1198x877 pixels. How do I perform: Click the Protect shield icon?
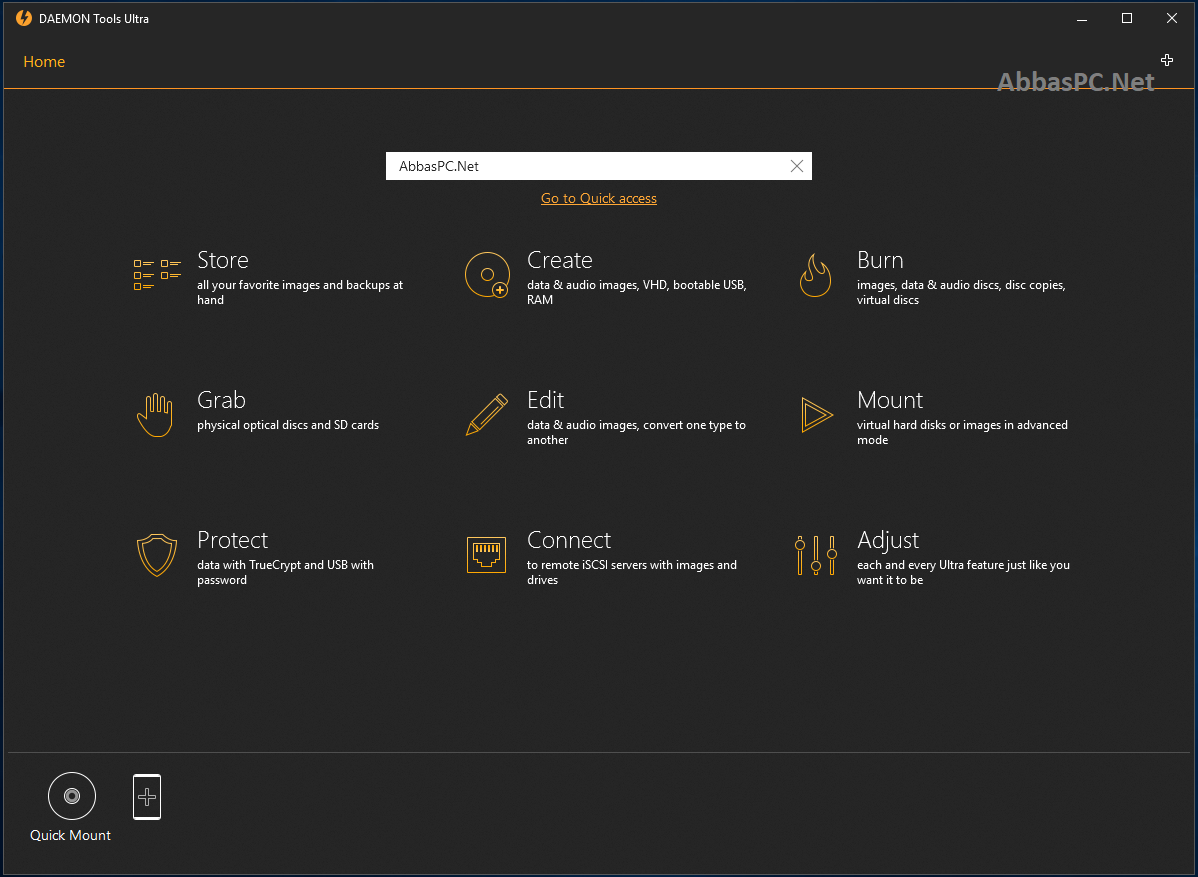pyautogui.click(x=157, y=555)
